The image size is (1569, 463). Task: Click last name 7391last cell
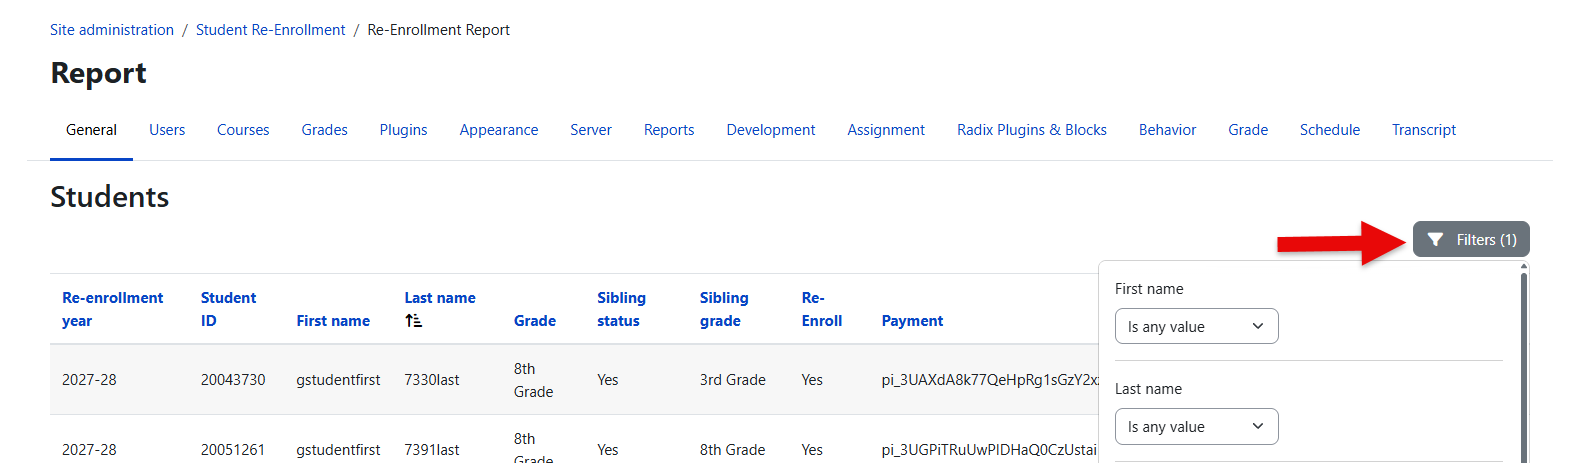(x=432, y=450)
